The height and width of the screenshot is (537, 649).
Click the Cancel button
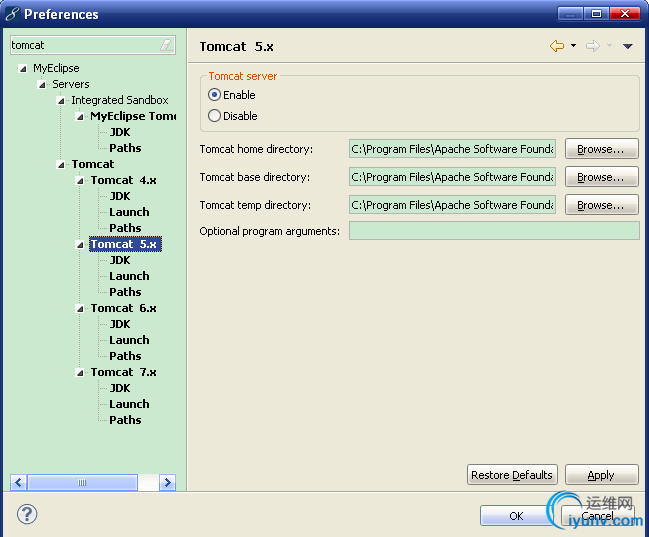coord(598,516)
